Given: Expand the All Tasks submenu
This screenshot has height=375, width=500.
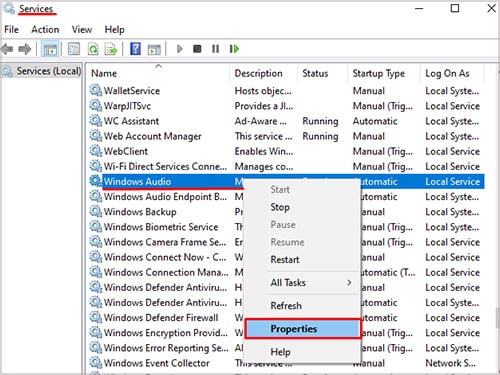Looking at the screenshot, I should click(x=303, y=283).
